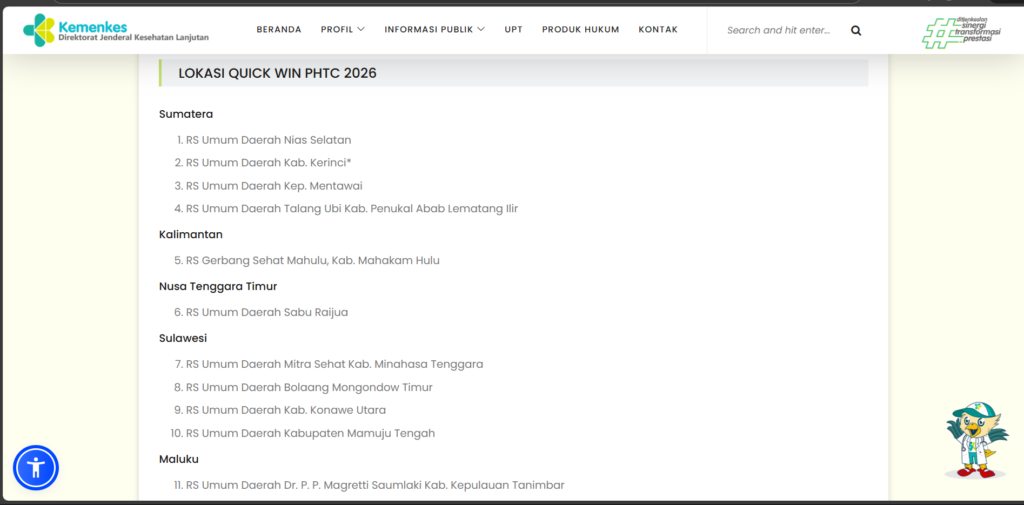The image size is (1024, 505).
Task: Open the UPT menu item
Action: pyautogui.click(x=513, y=30)
